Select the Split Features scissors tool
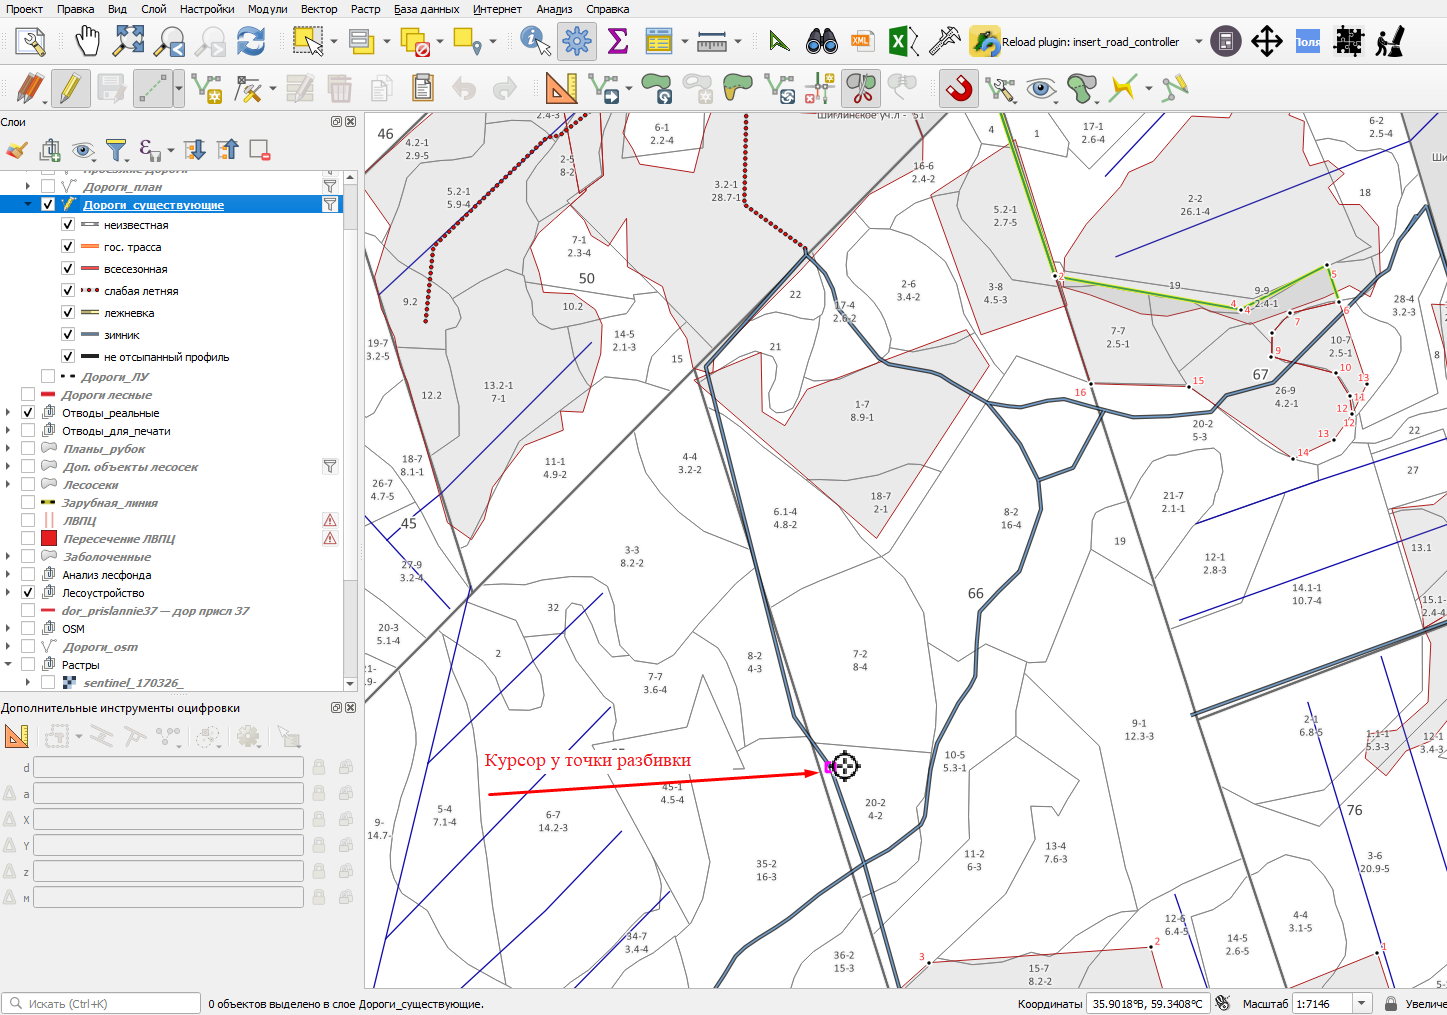The height and width of the screenshot is (1015, 1447). pos(860,89)
